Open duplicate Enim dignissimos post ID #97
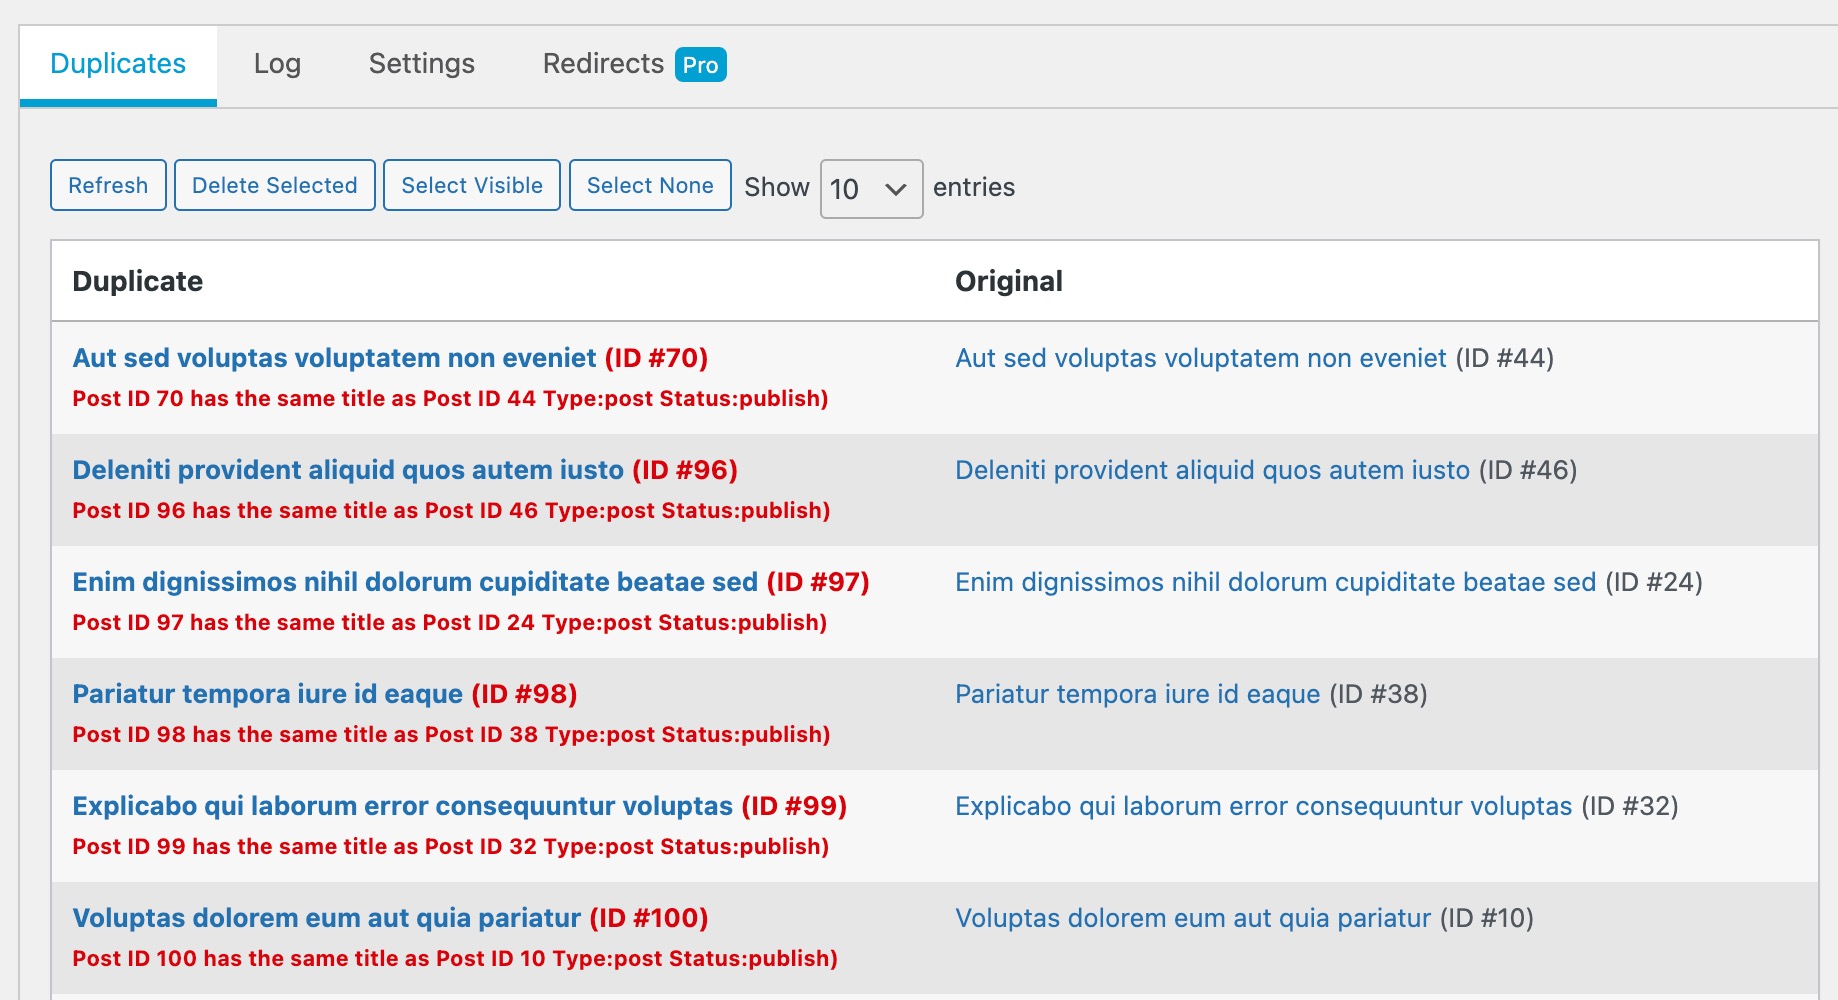 pos(414,582)
